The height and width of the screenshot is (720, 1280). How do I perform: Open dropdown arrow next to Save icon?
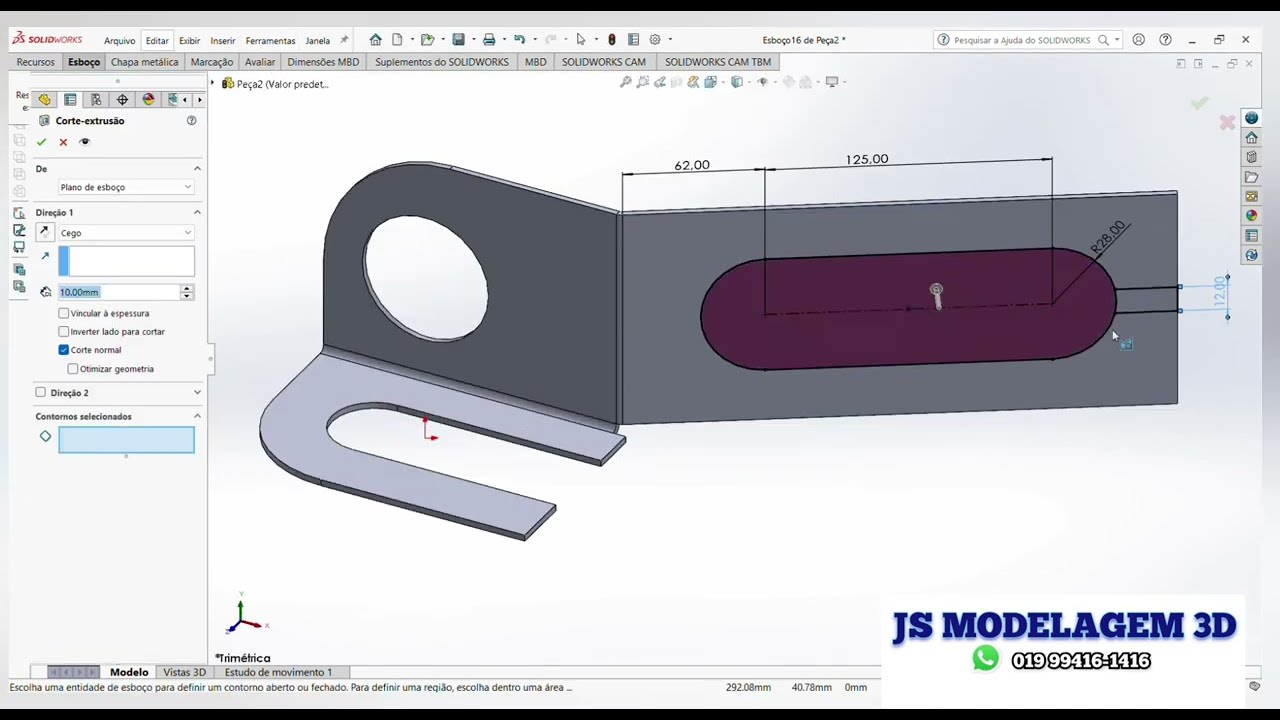pos(472,40)
